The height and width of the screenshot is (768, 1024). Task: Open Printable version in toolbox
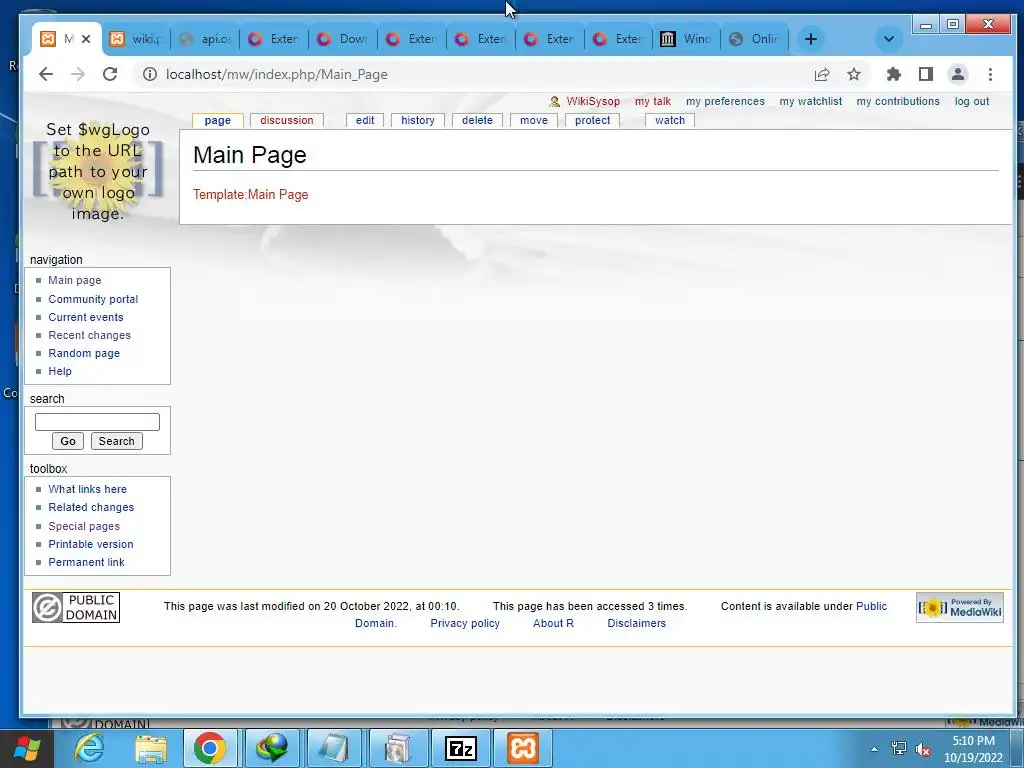point(91,544)
